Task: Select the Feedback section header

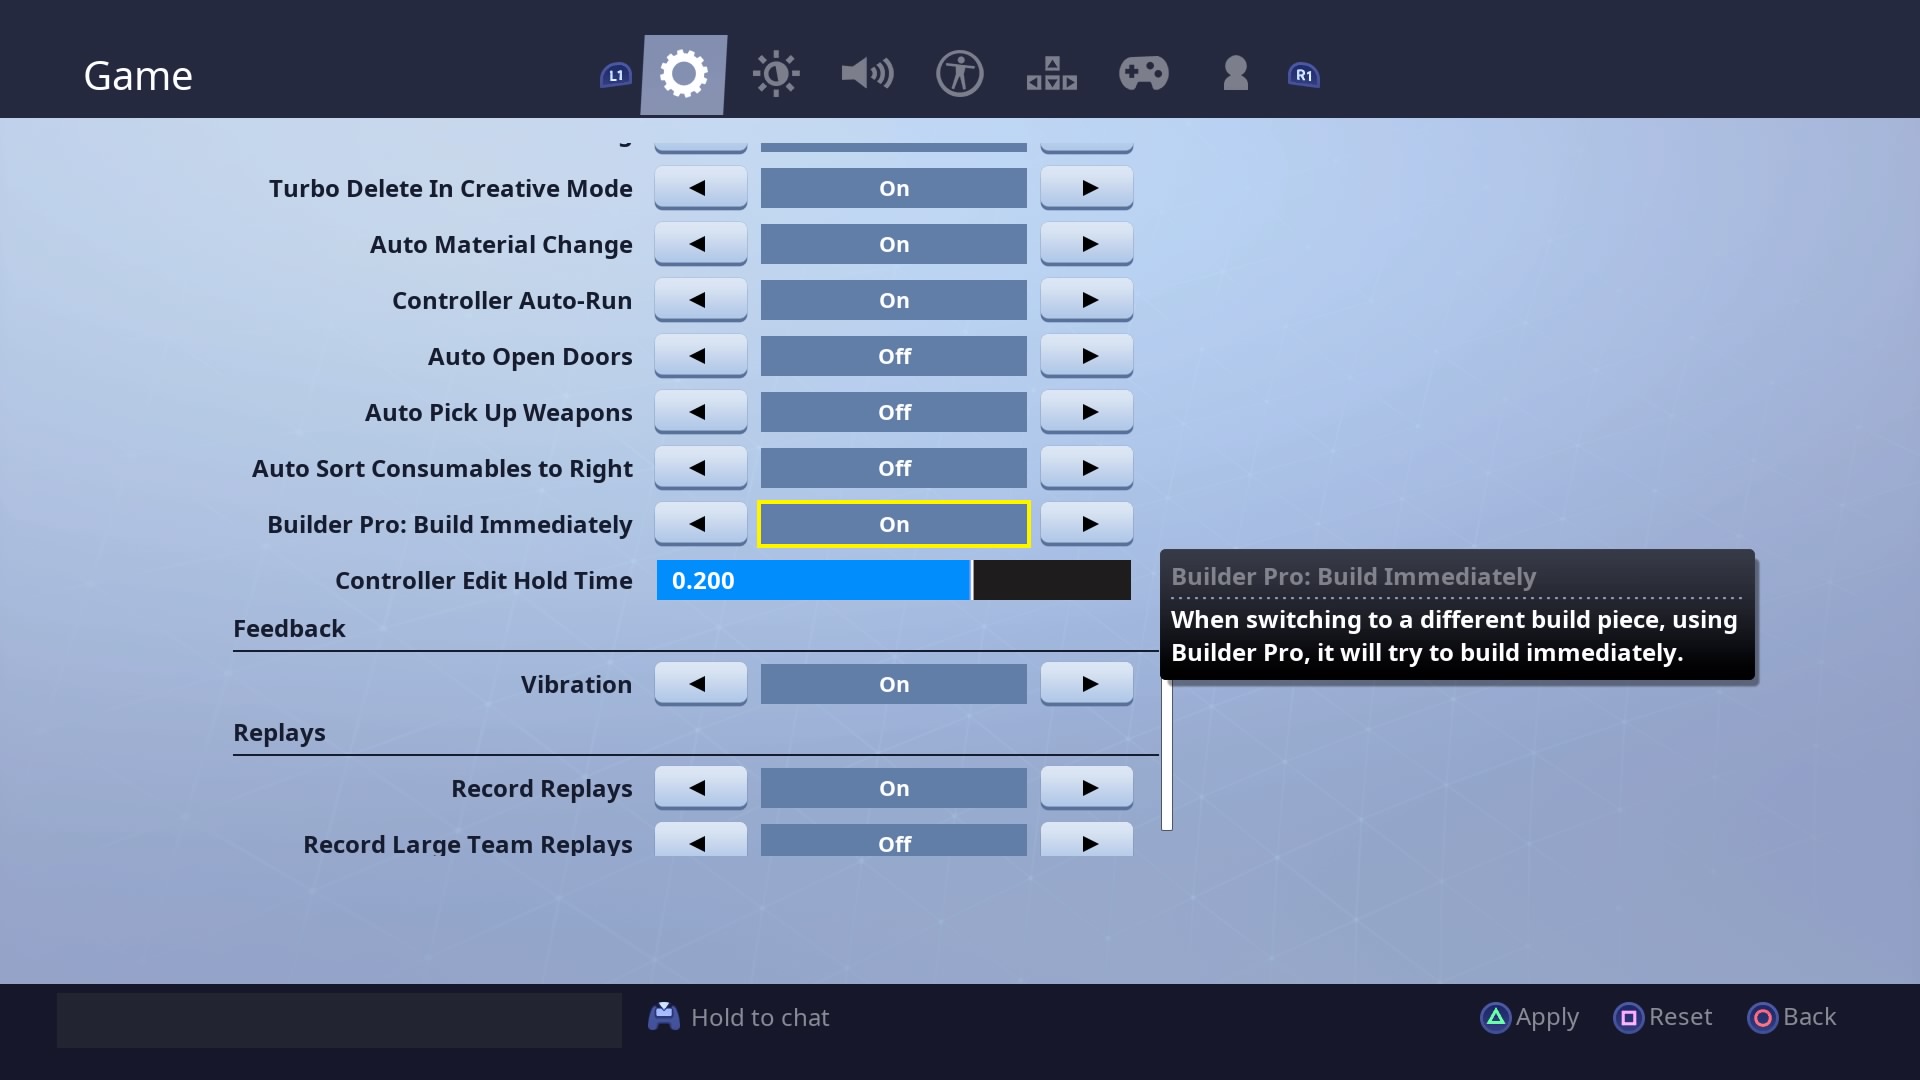Action: pyautogui.click(x=289, y=628)
